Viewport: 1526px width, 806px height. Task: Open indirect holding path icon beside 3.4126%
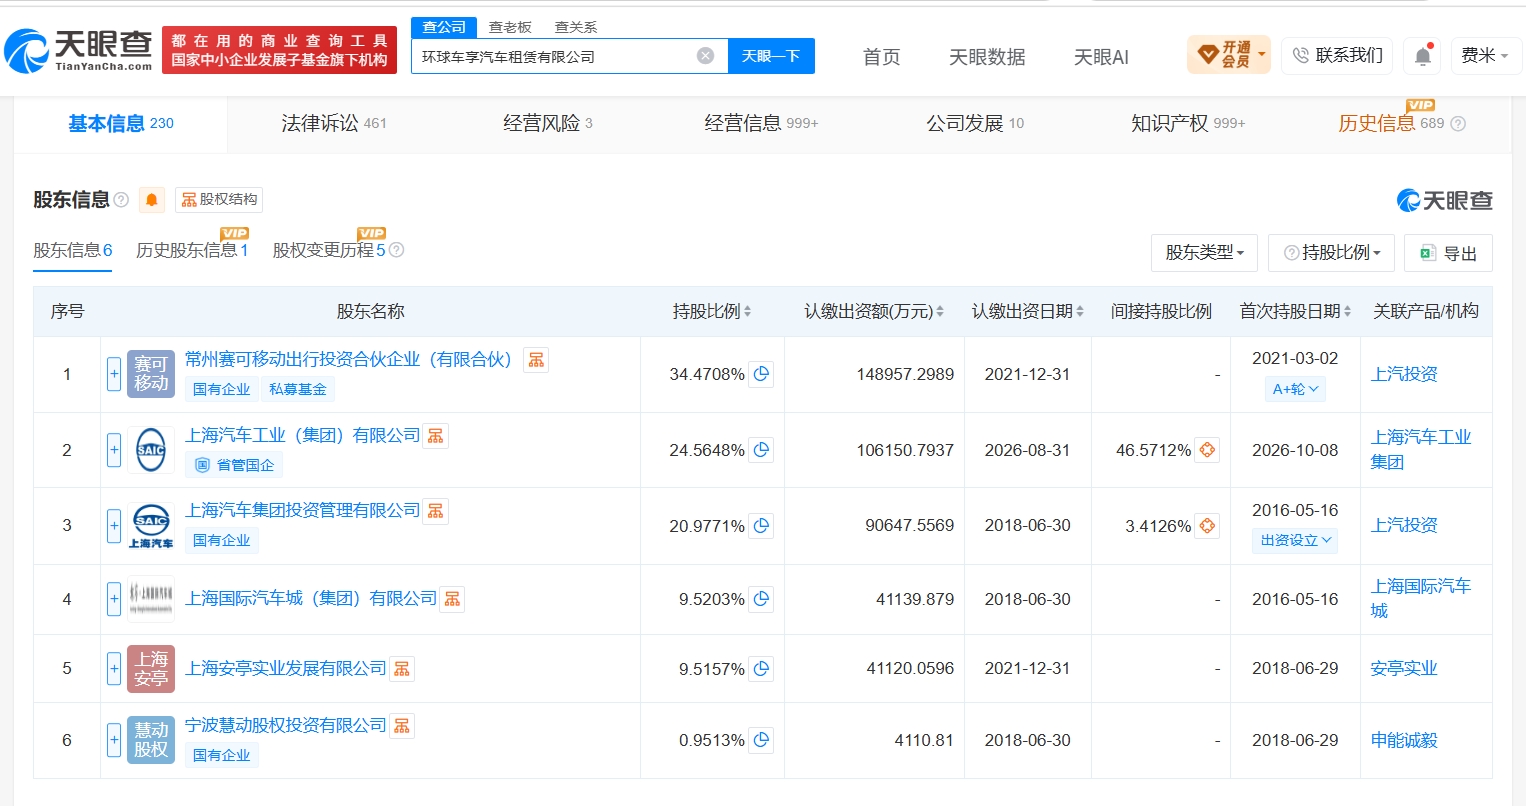pos(1207,526)
